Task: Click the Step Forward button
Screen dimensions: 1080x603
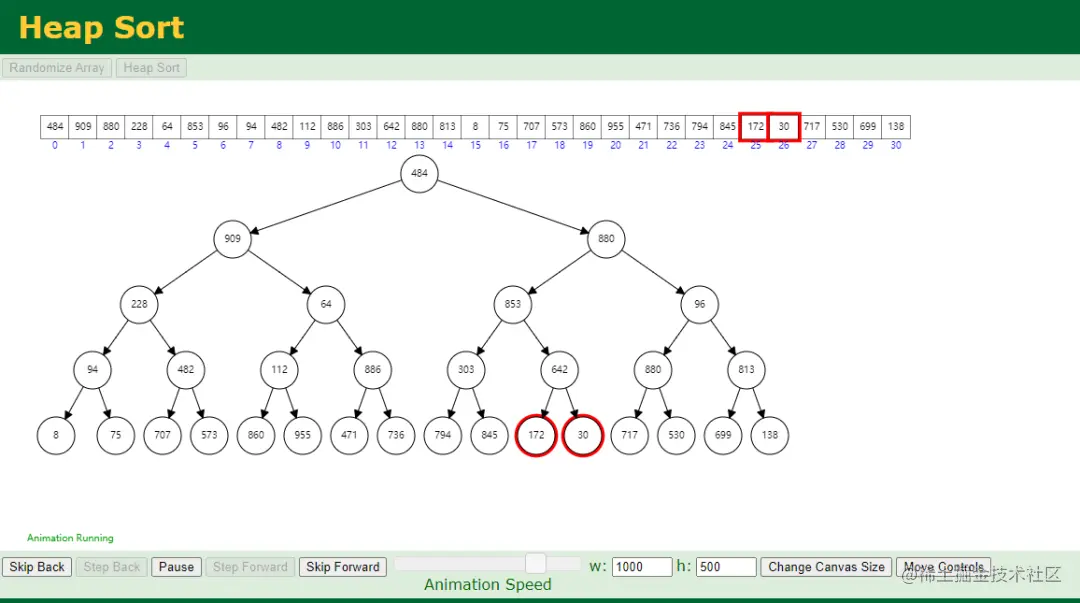Action: [x=250, y=566]
